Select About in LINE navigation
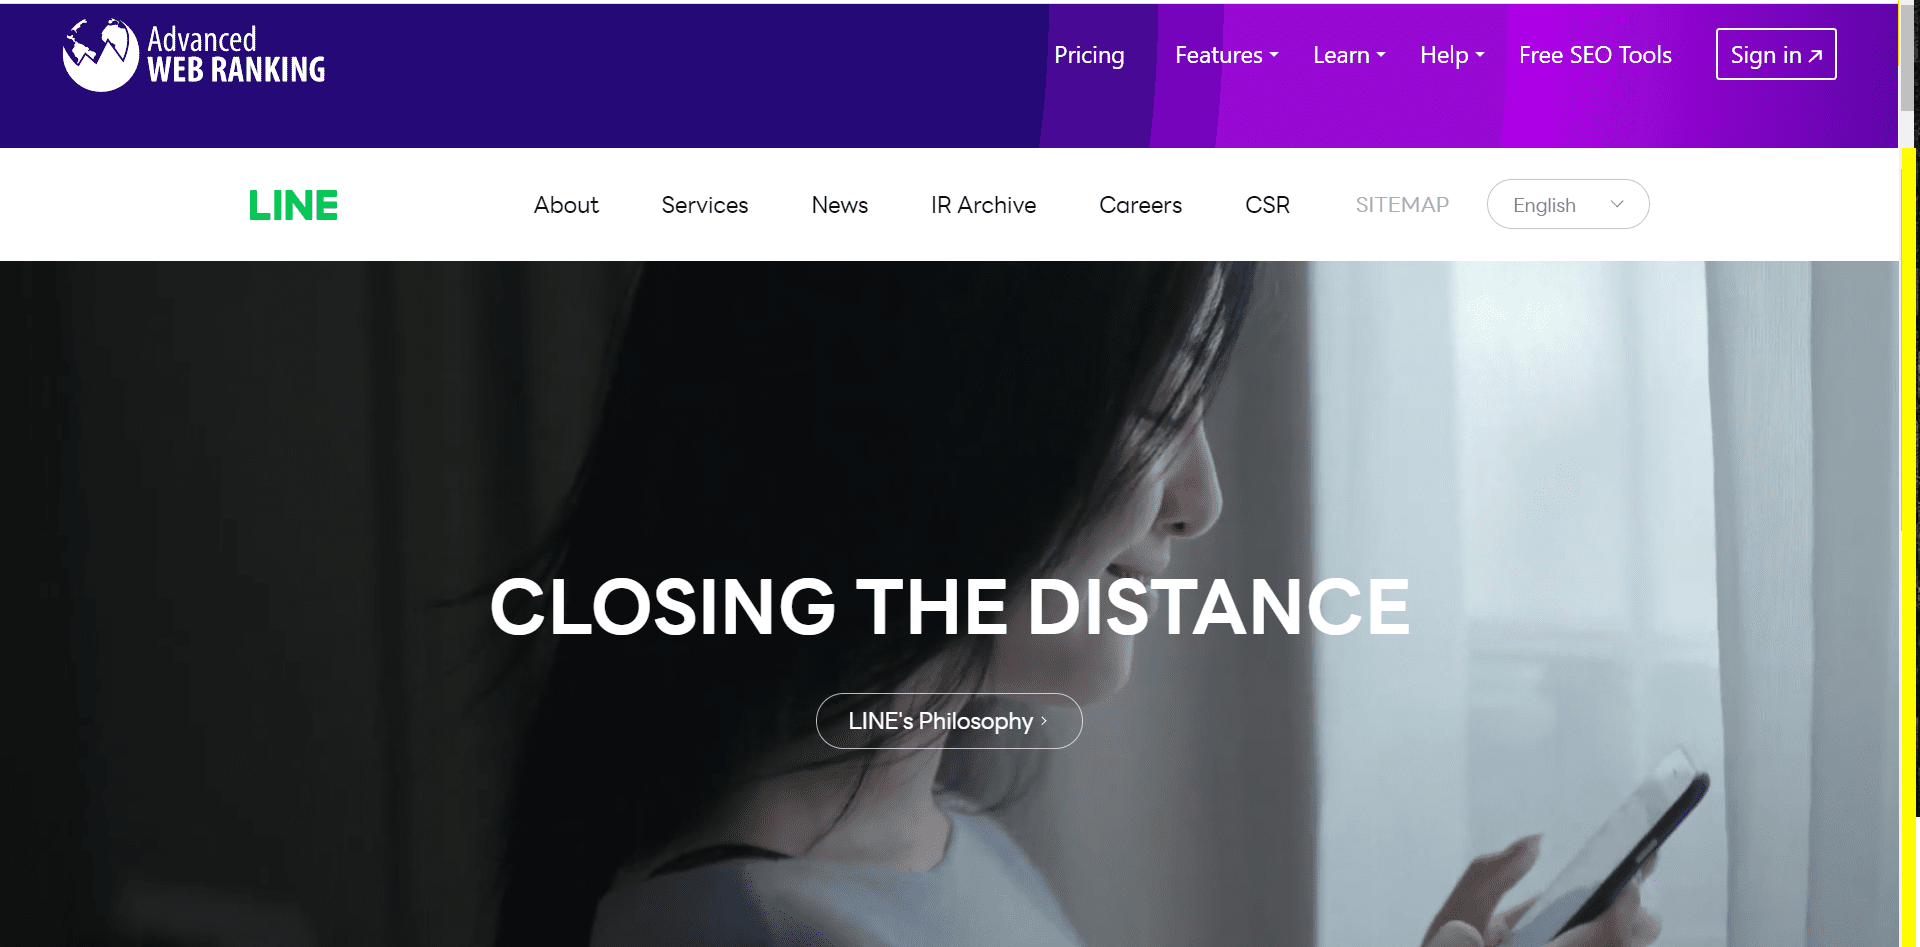Image resolution: width=1920 pixels, height=947 pixels. pyautogui.click(x=566, y=205)
